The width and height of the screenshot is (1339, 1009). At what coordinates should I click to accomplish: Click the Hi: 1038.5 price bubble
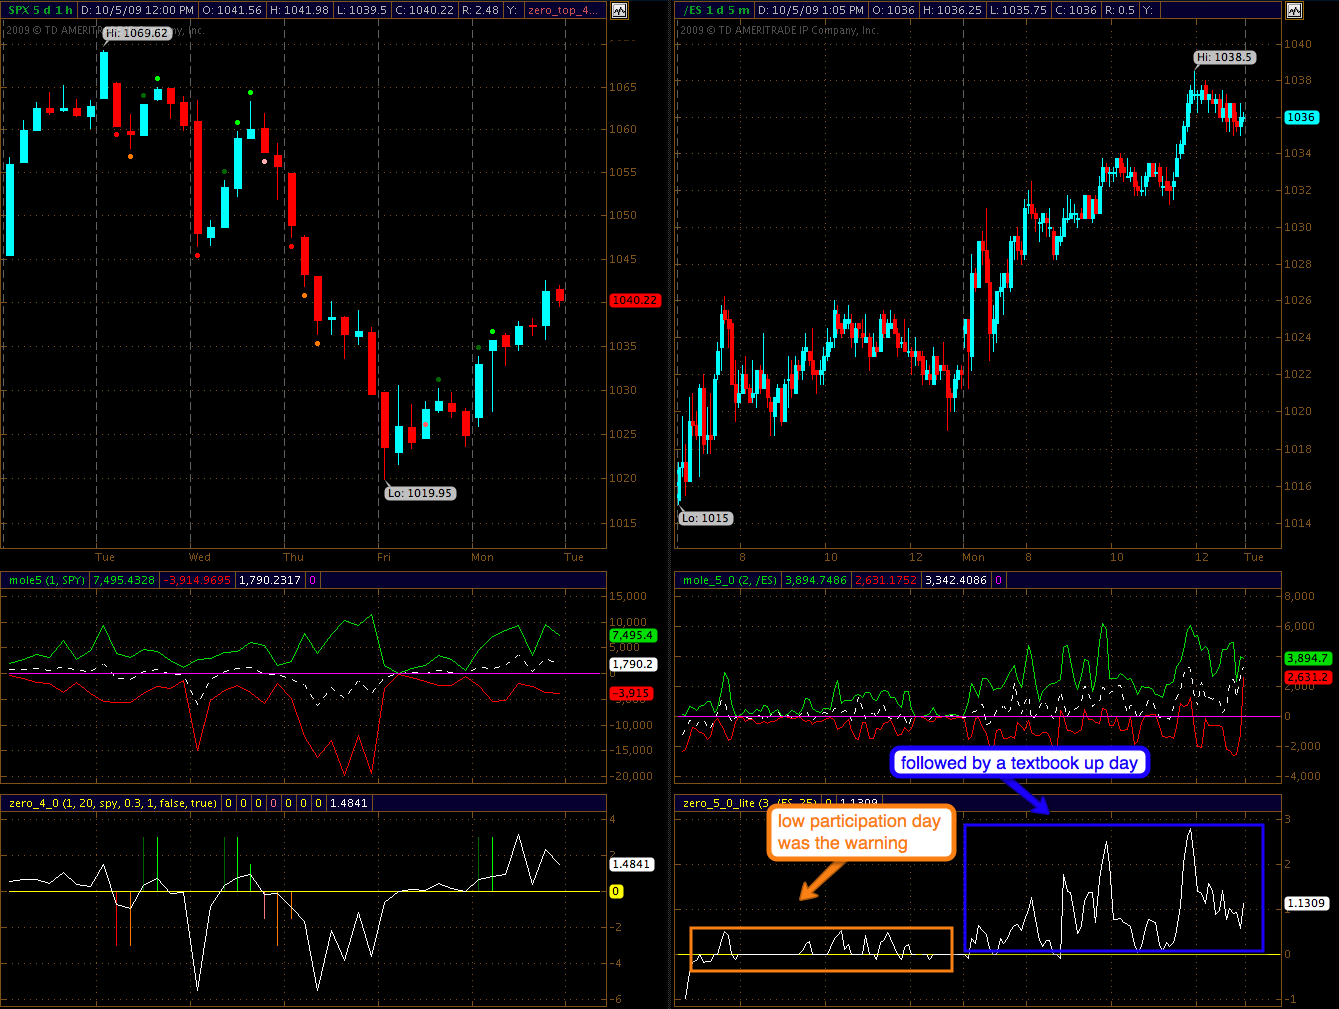(1225, 57)
